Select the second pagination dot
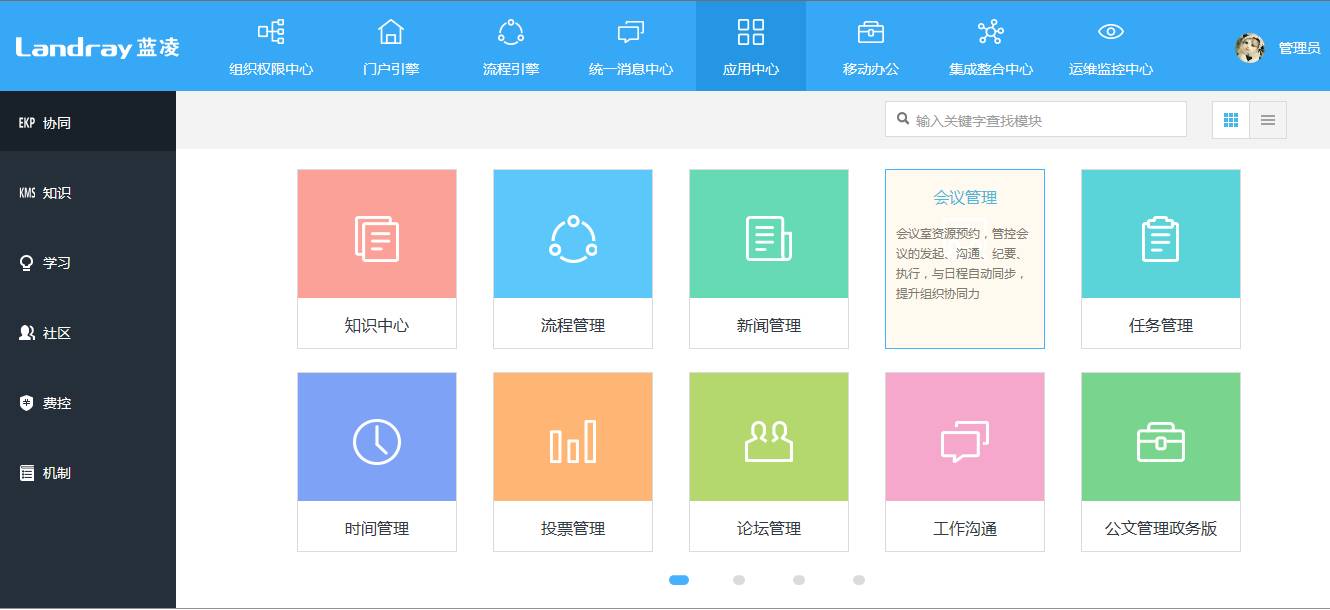The height and width of the screenshot is (610, 1330). click(739, 579)
